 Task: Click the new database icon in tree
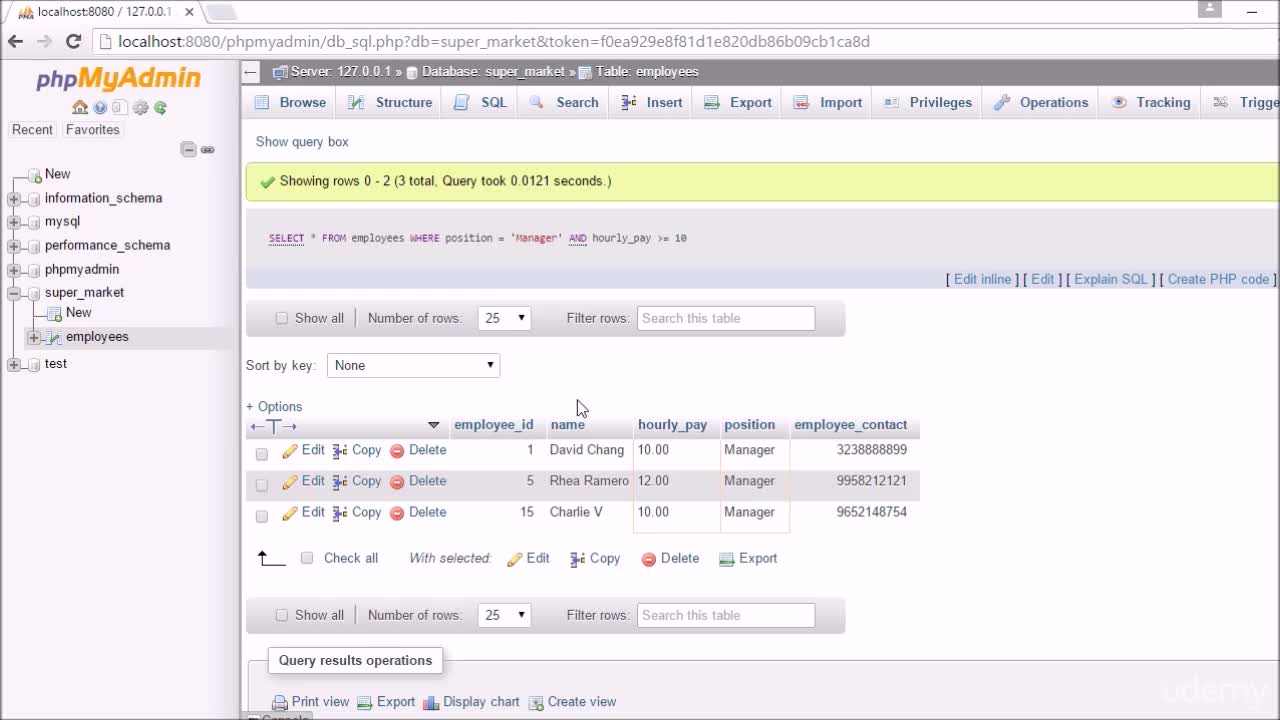[35, 175]
